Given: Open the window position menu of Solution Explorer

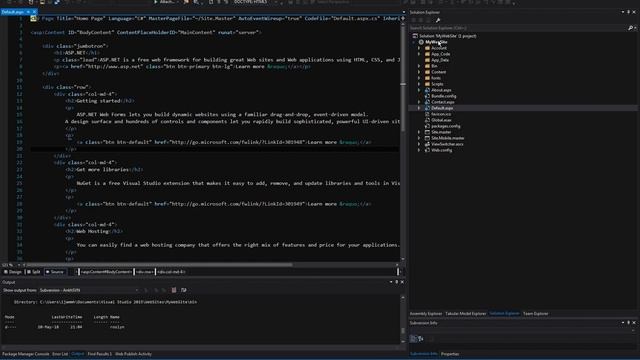Looking at the screenshot, I should click(x=623, y=12).
